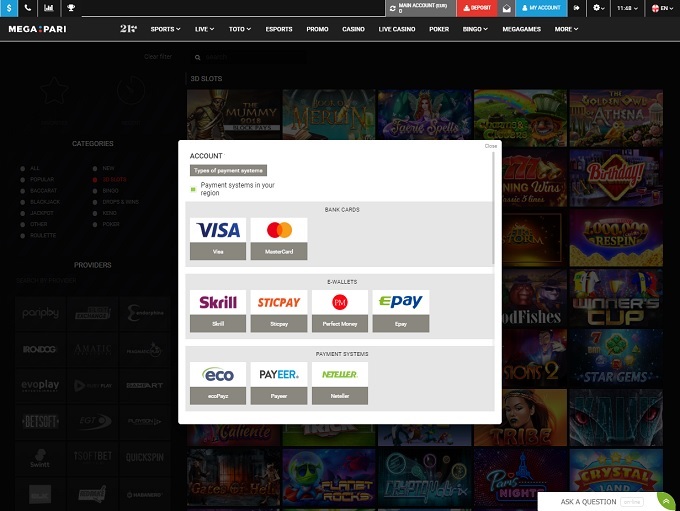Choose ecoPayz payment system
The image size is (680, 511).
[218, 382]
